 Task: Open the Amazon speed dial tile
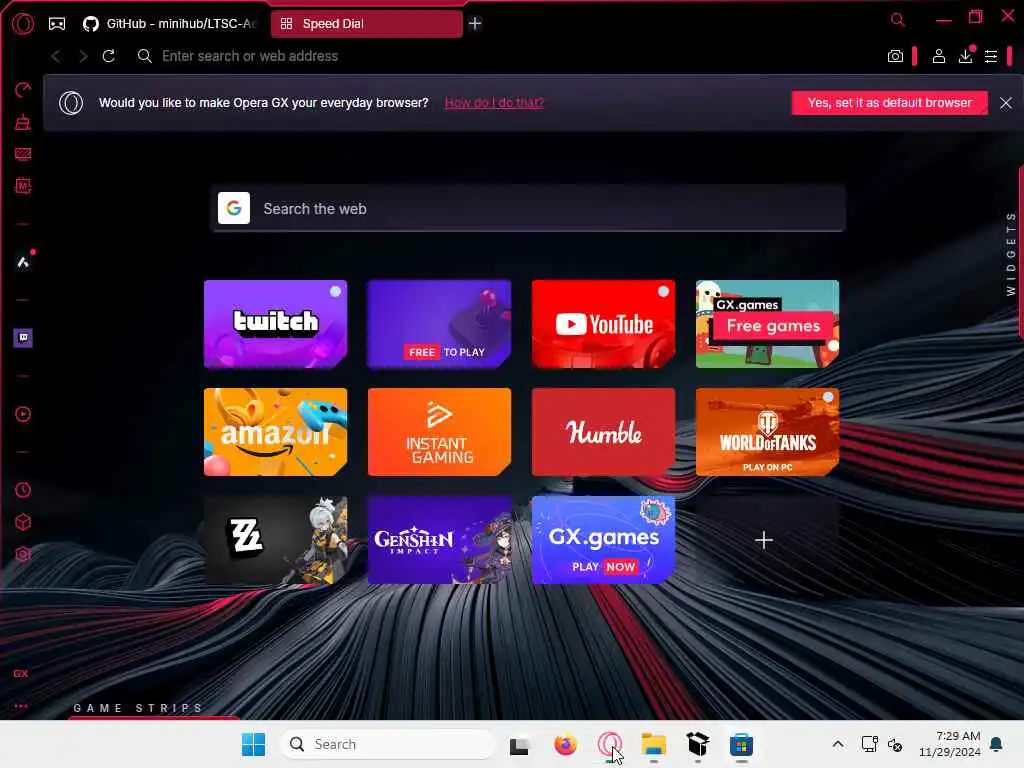click(x=276, y=432)
